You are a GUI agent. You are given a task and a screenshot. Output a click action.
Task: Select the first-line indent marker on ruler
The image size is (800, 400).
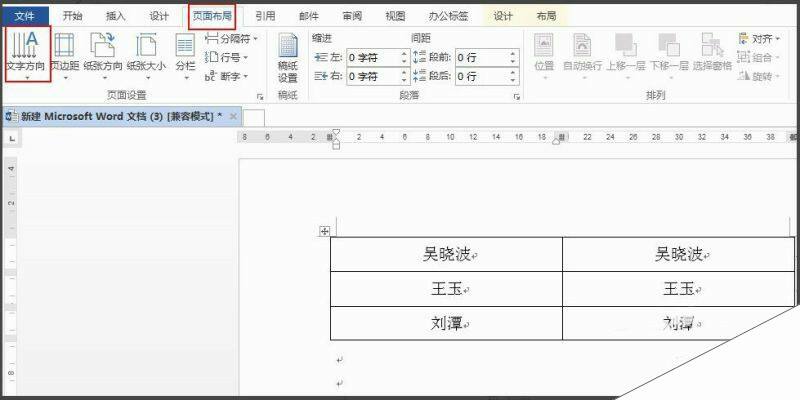(x=336, y=133)
